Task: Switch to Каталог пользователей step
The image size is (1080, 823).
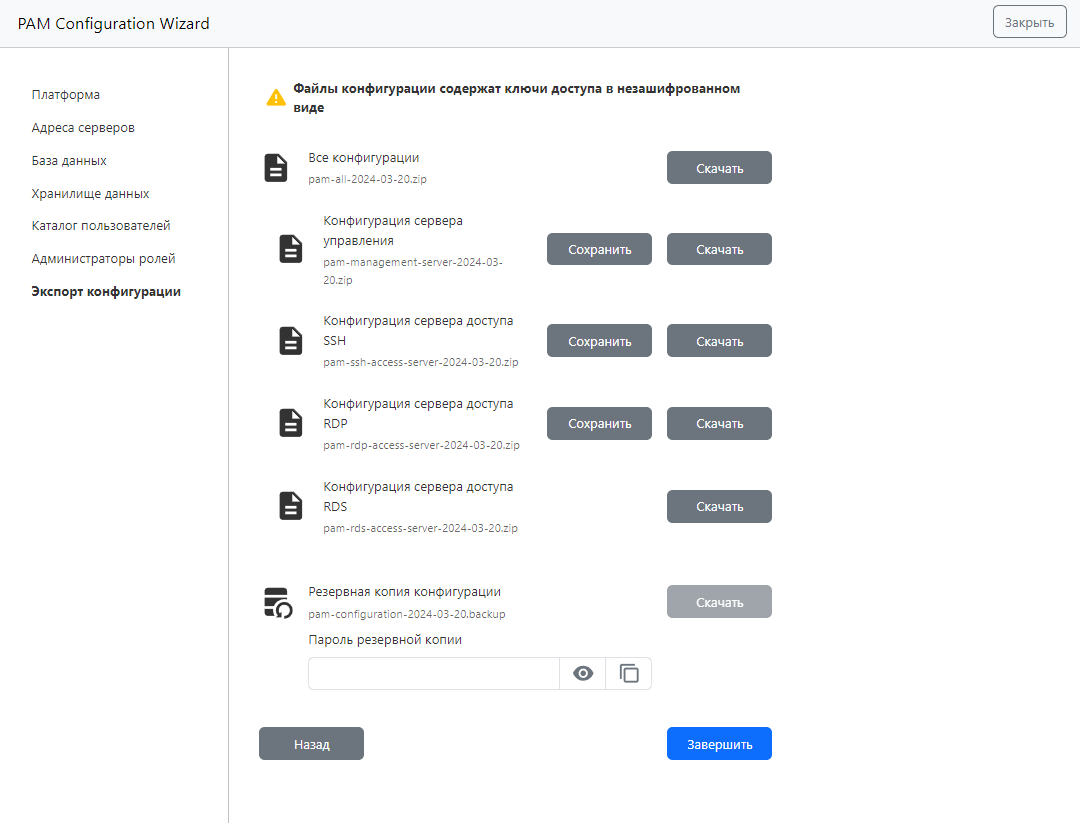Action: pyautogui.click(x=101, y=226)
